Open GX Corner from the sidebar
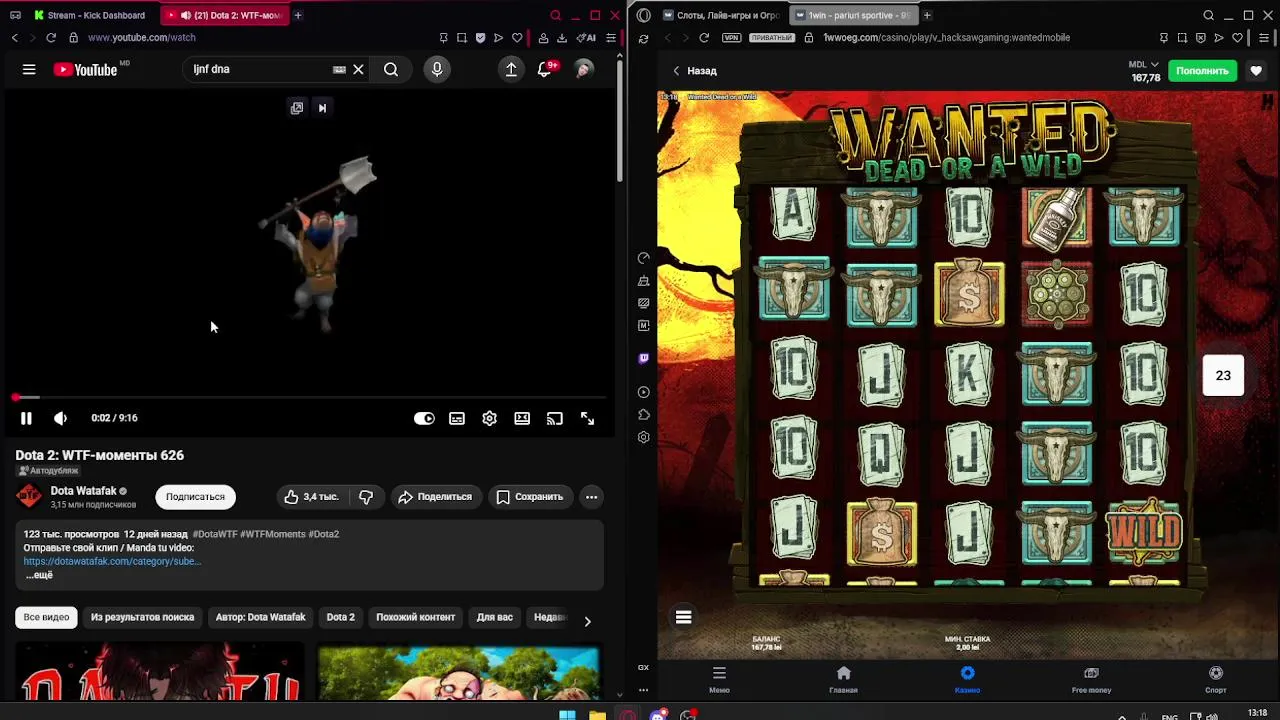 (x=643, y=667)
